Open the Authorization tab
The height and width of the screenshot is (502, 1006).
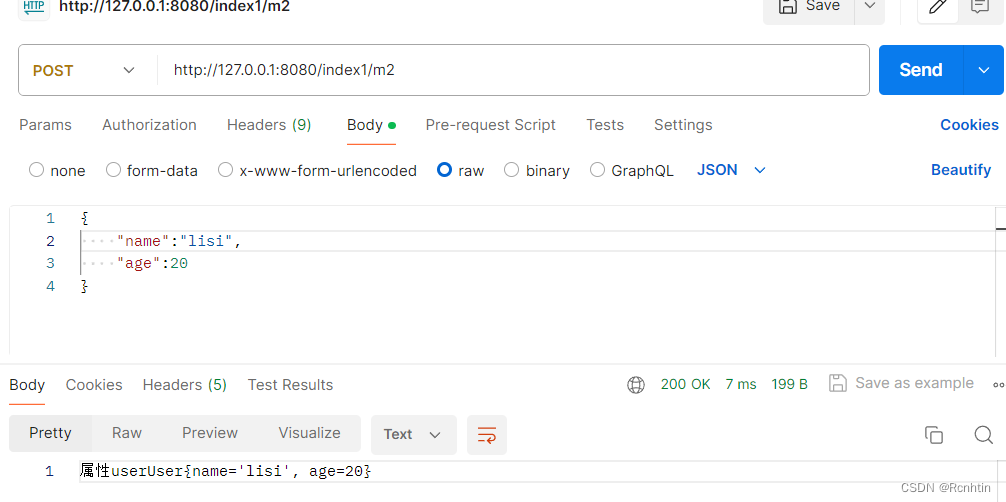click(x=149, y=125)
